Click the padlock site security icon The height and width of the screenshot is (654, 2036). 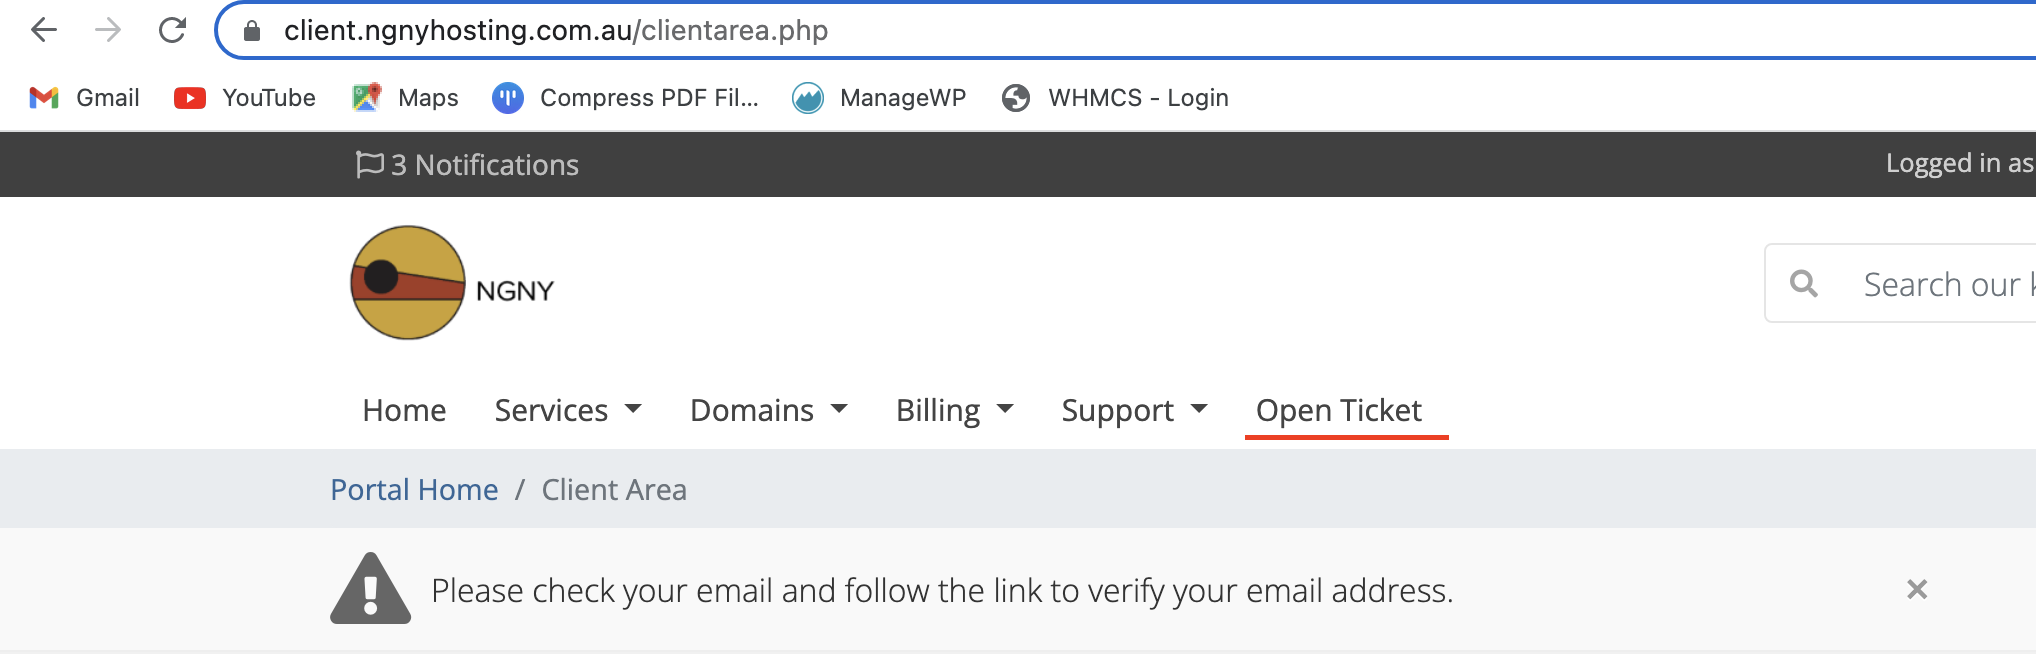point(252,31)
